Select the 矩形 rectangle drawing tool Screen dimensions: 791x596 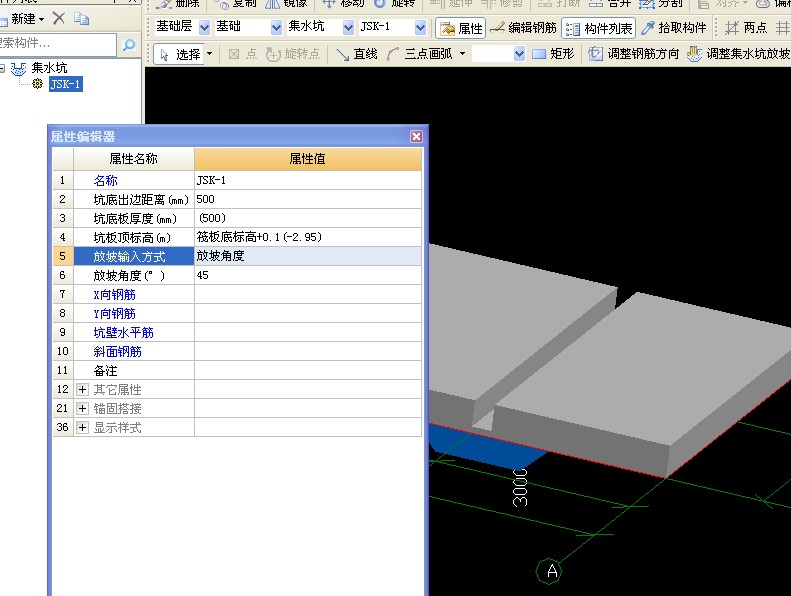[553, 54]
